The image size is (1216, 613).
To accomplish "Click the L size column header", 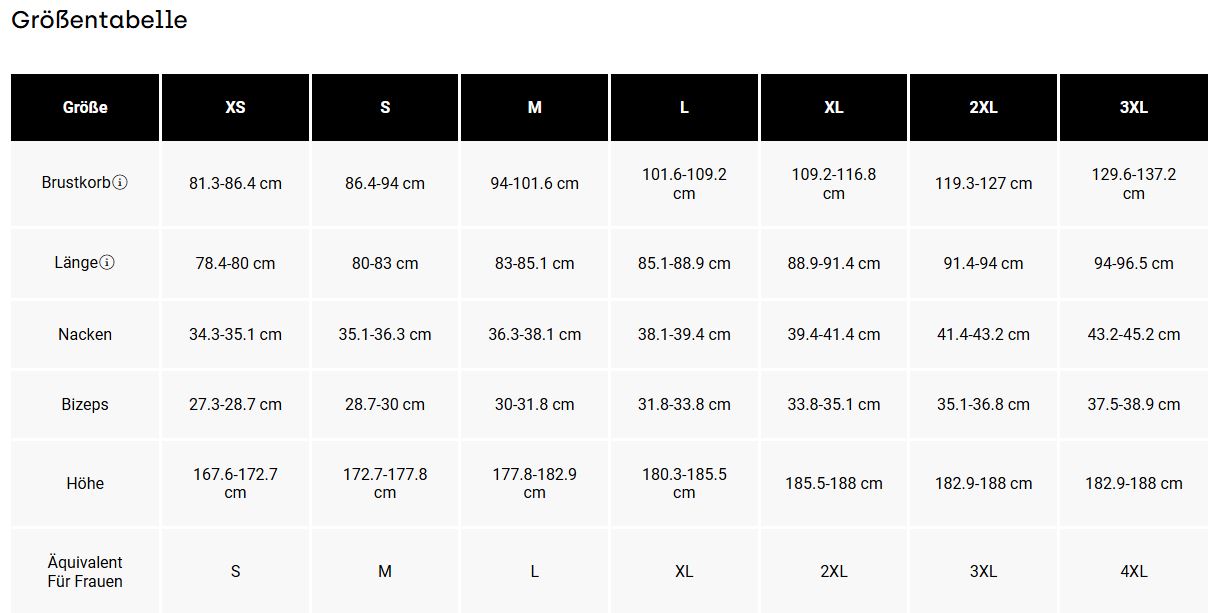I will (684, 108).
